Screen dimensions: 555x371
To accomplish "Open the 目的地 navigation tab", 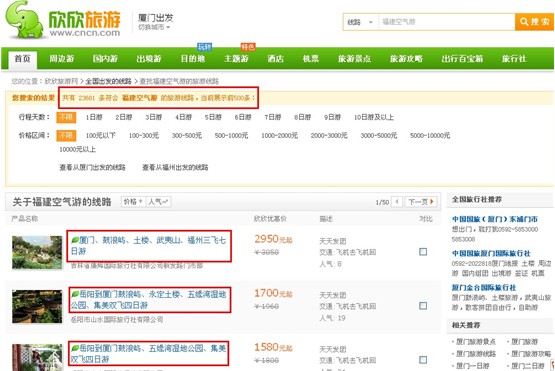I will tap(193, 59).
